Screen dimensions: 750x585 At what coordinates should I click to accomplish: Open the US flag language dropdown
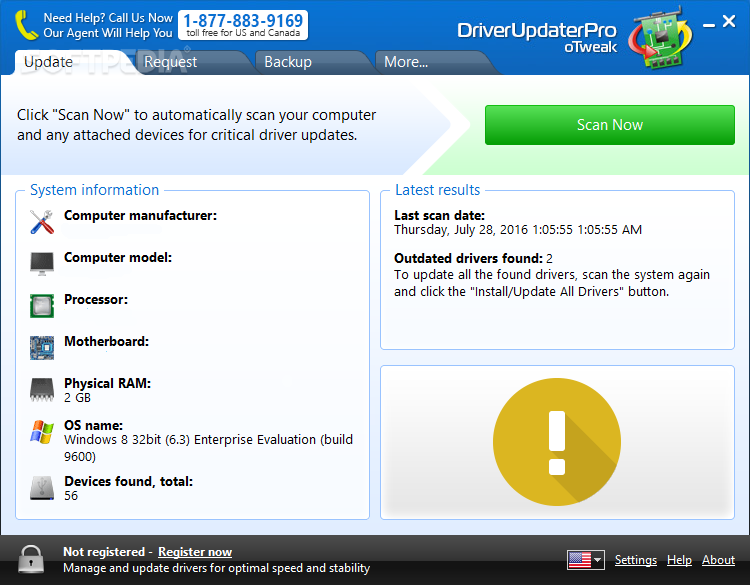tap(586, 560)
